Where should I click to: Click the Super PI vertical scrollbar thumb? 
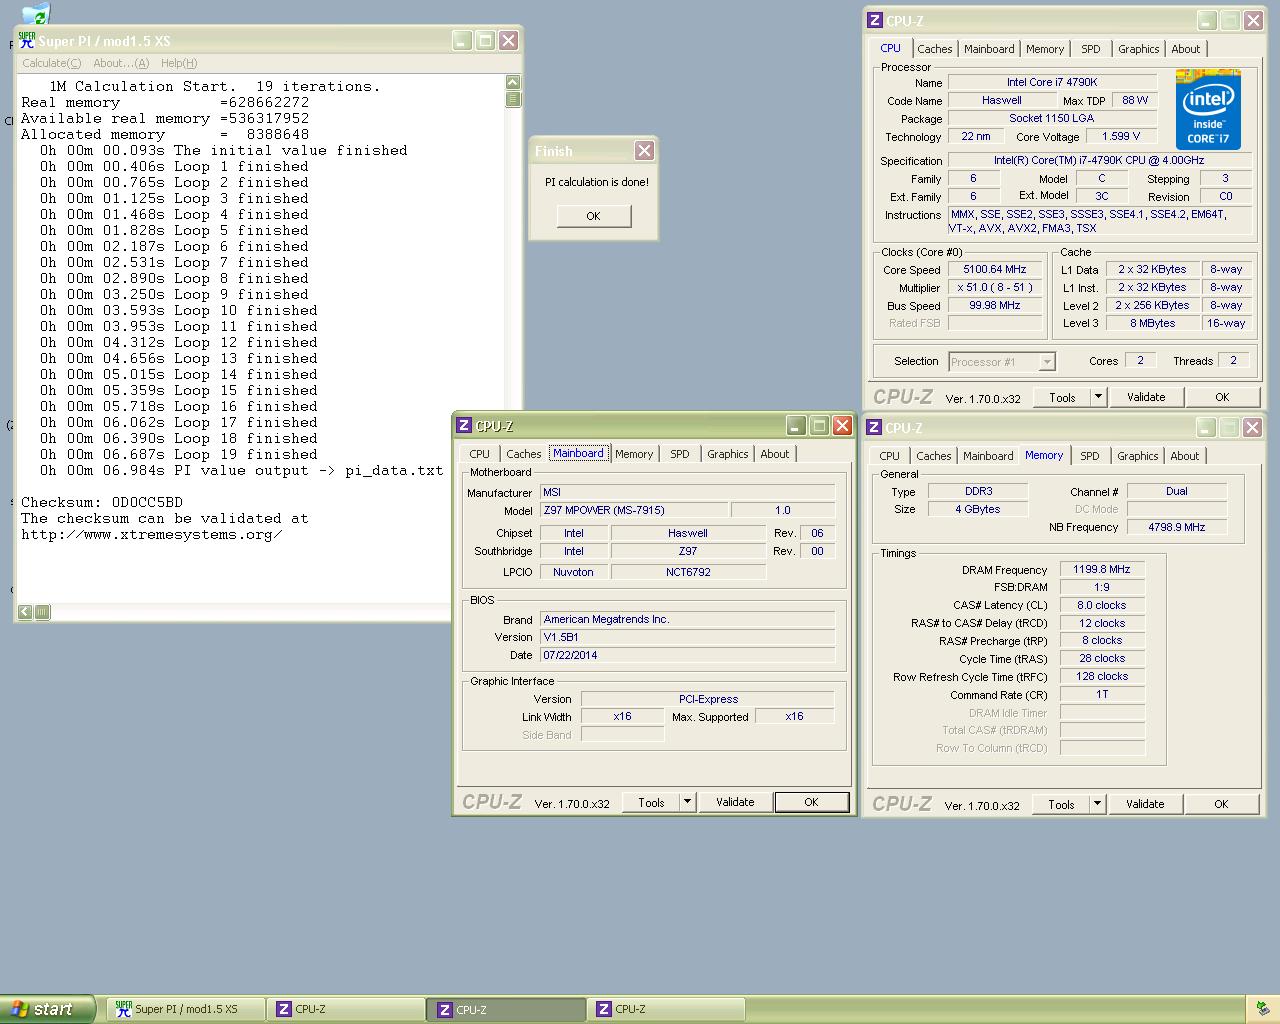[513, 99]
